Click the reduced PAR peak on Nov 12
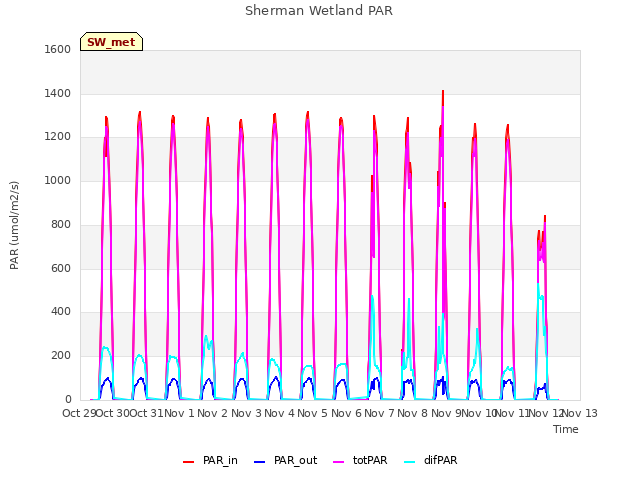 tap(544, 217)
